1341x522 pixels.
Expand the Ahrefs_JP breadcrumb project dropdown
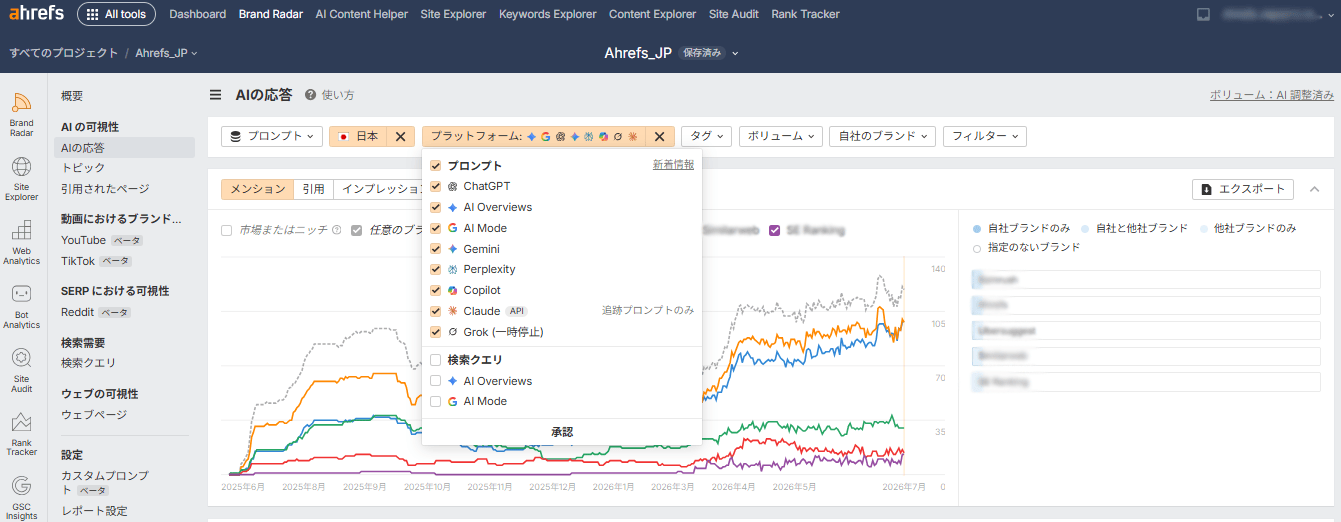coord(166,53)
